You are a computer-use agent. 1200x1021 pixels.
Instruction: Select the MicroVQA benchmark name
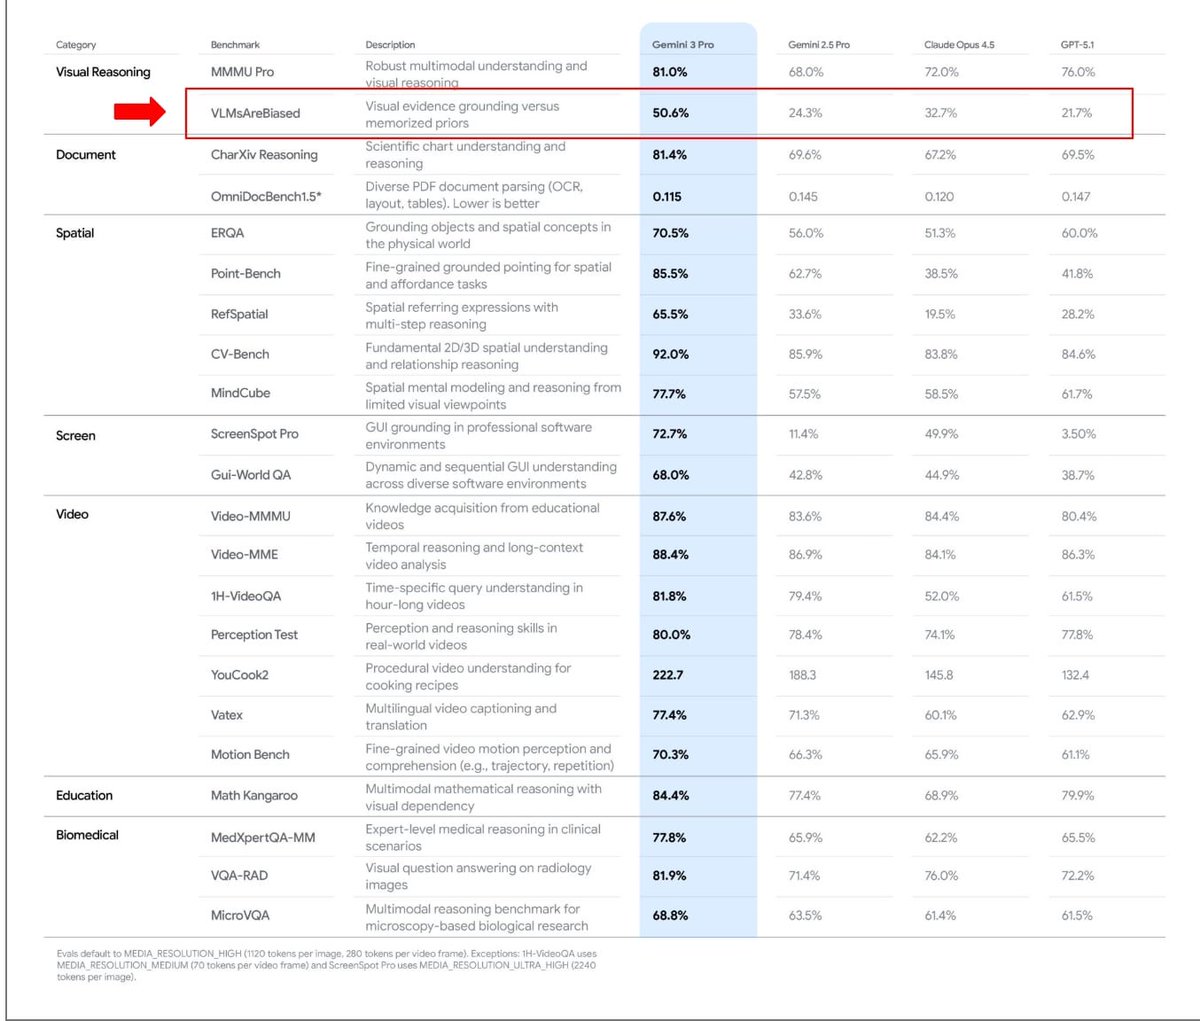pyautogui.click(x=240, y=916)
